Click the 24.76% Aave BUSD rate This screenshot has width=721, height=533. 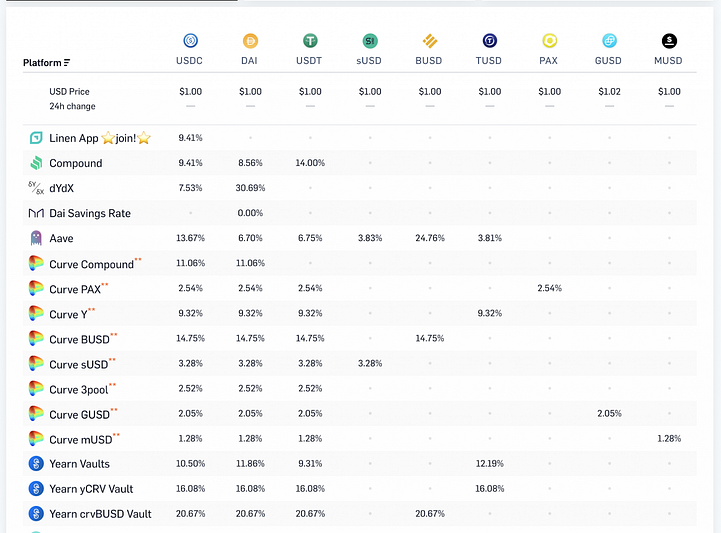(430, 238)
